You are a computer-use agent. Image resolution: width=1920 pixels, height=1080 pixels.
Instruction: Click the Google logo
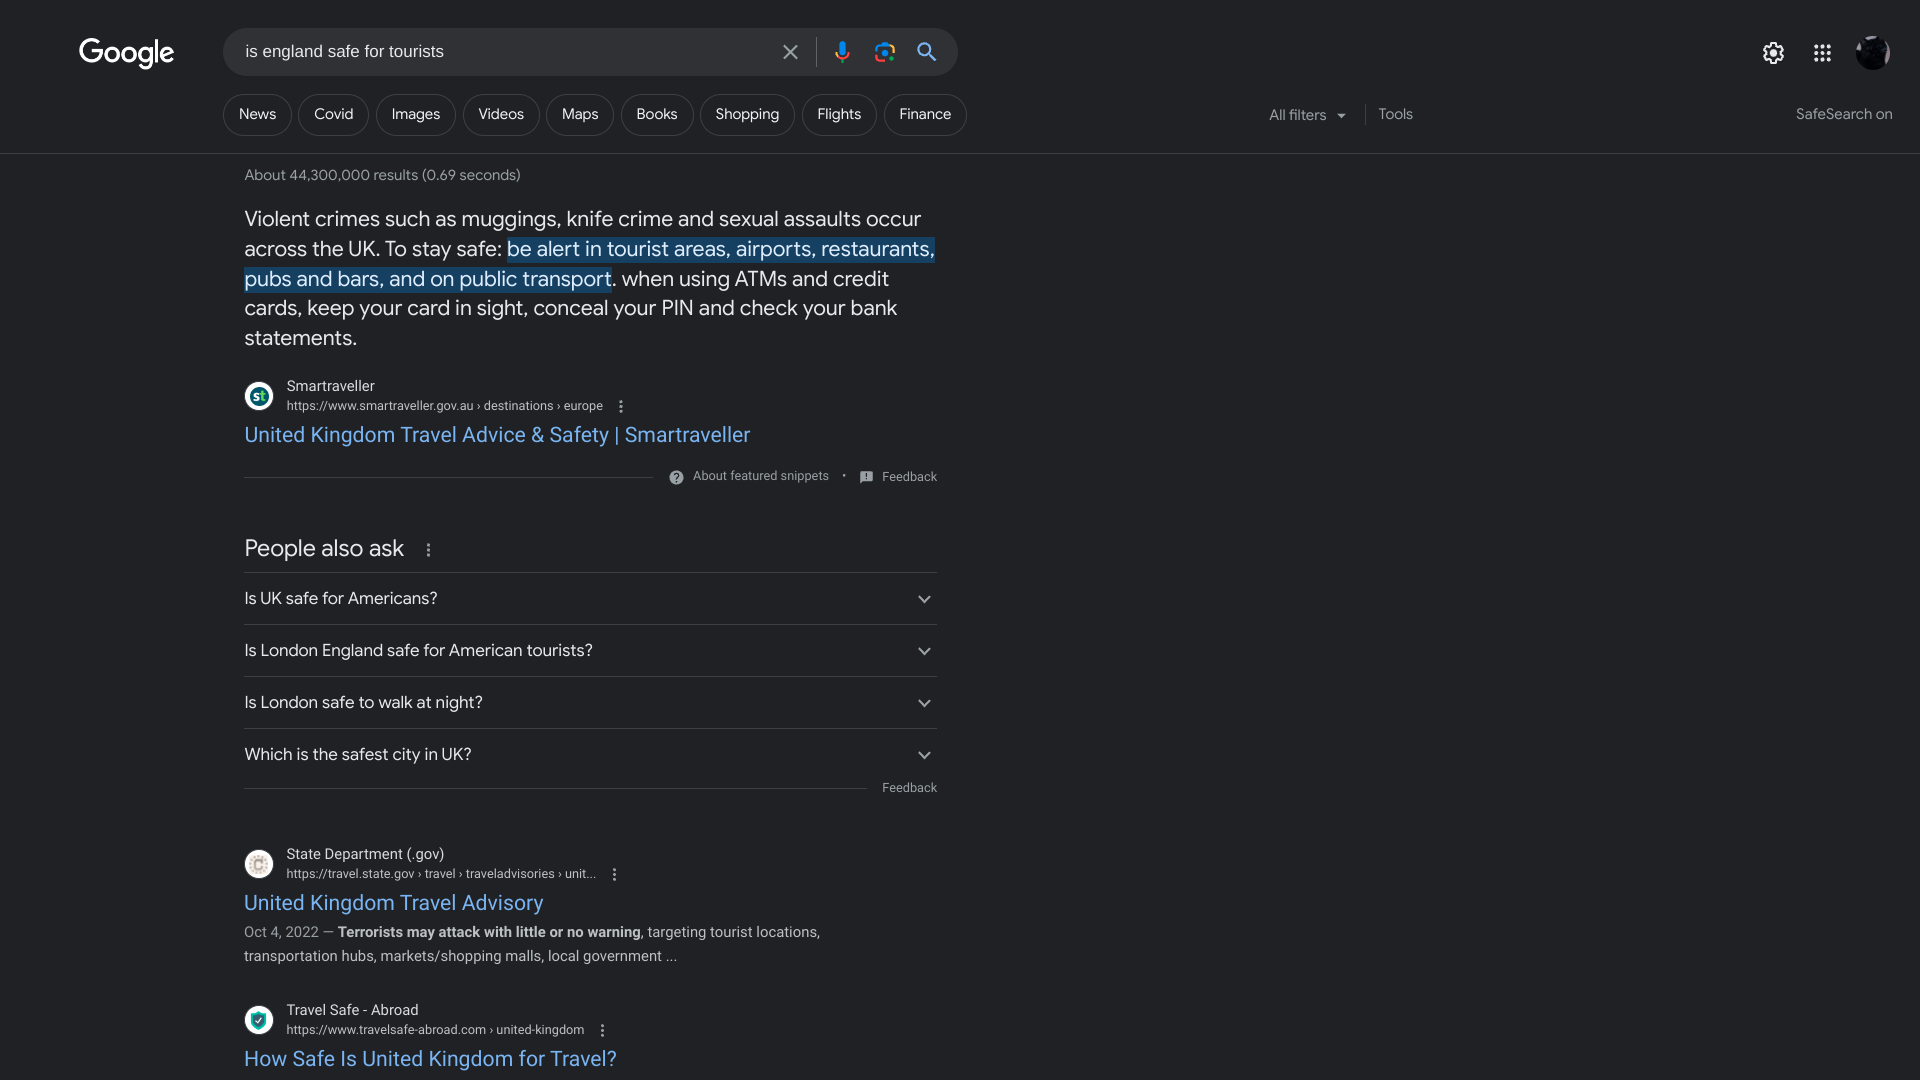point(126,52)
